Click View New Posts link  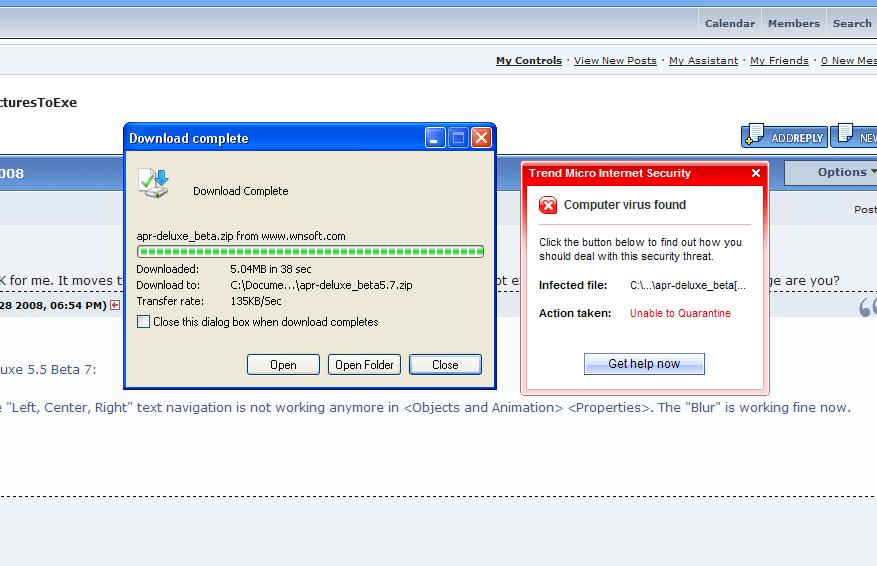click(x=615, y=60)
